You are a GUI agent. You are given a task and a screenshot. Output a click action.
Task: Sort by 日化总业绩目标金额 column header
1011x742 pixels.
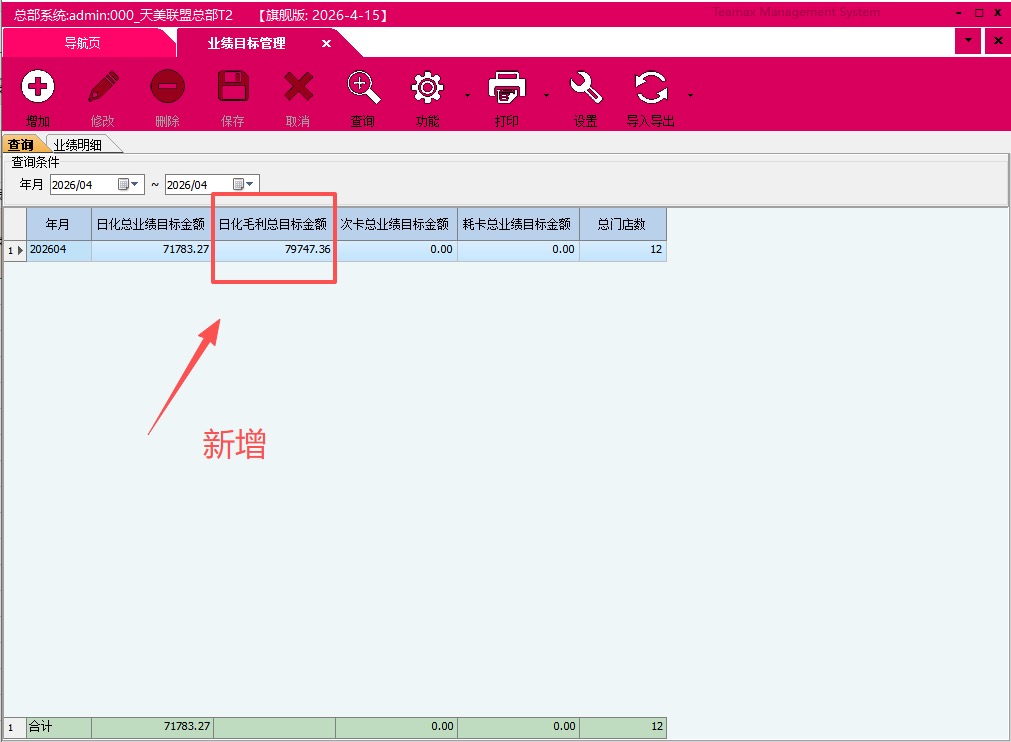(x=151, y=224)
